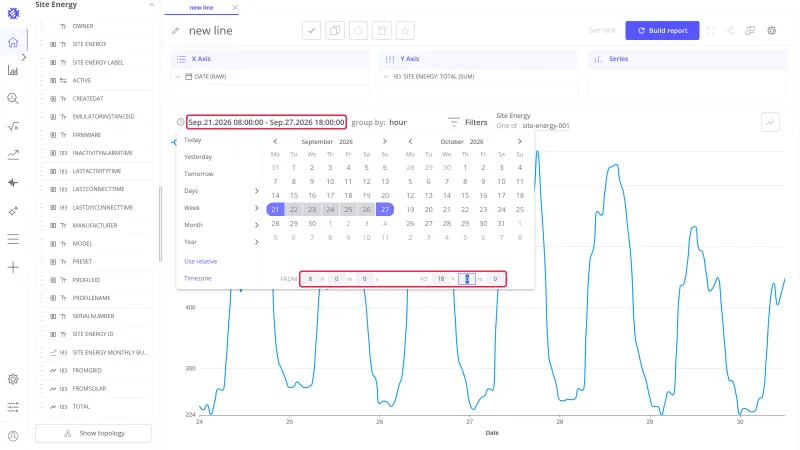Open the pulse activity icon in sidebar
The image size is (800, 450).
(13, 183)
